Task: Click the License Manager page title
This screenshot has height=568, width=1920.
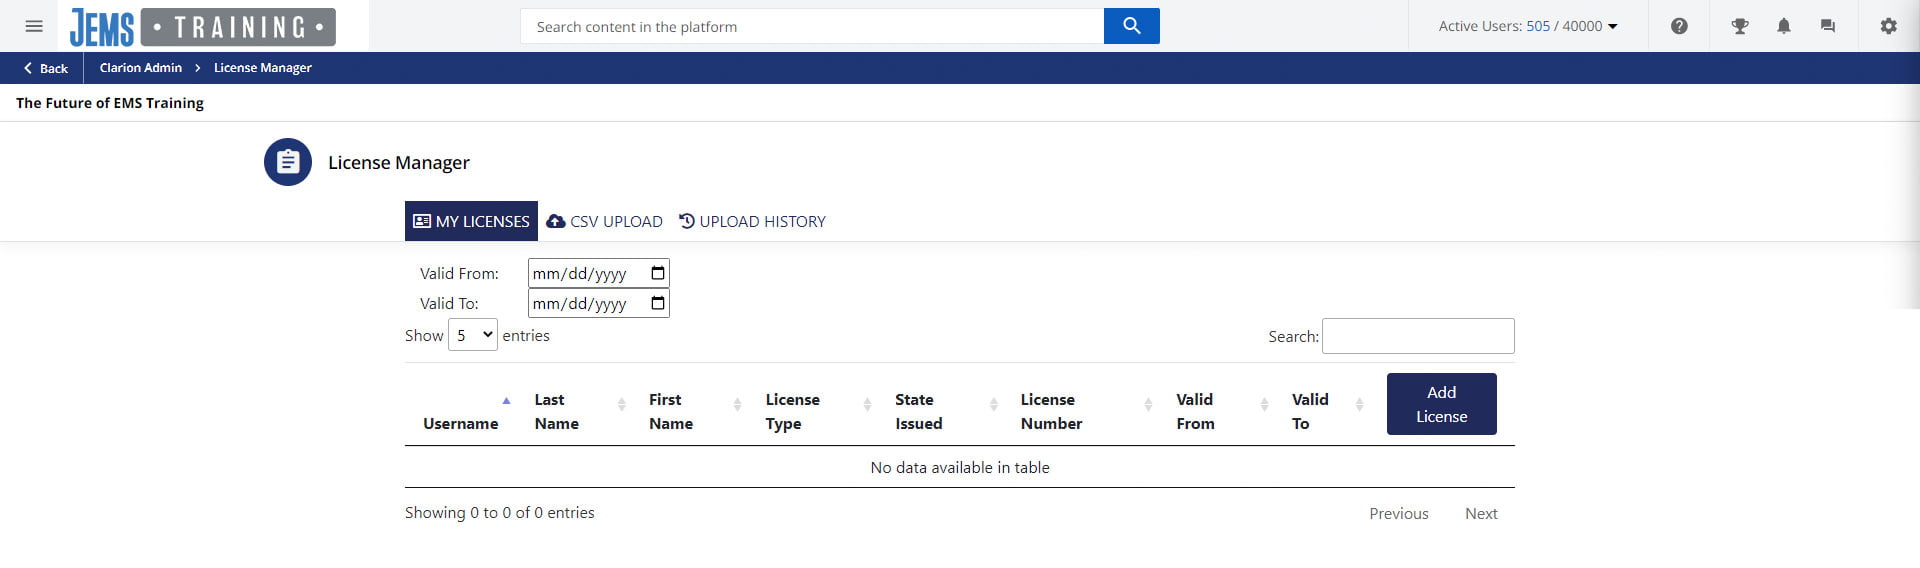Action: (399, 162)
